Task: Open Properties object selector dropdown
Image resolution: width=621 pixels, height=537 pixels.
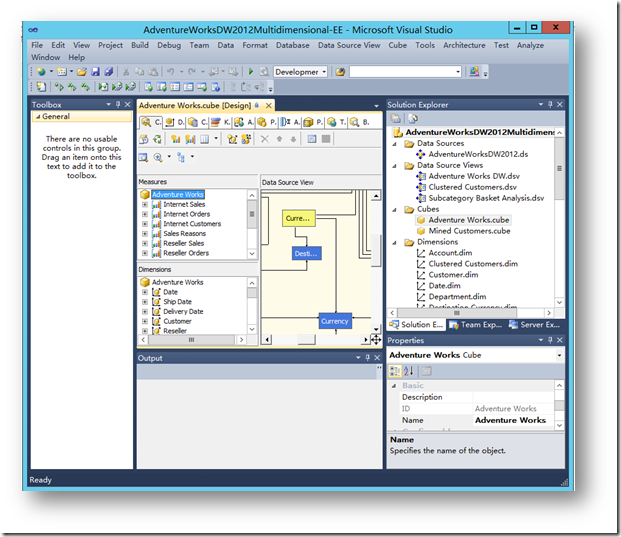Action: (x=559, y=355)
